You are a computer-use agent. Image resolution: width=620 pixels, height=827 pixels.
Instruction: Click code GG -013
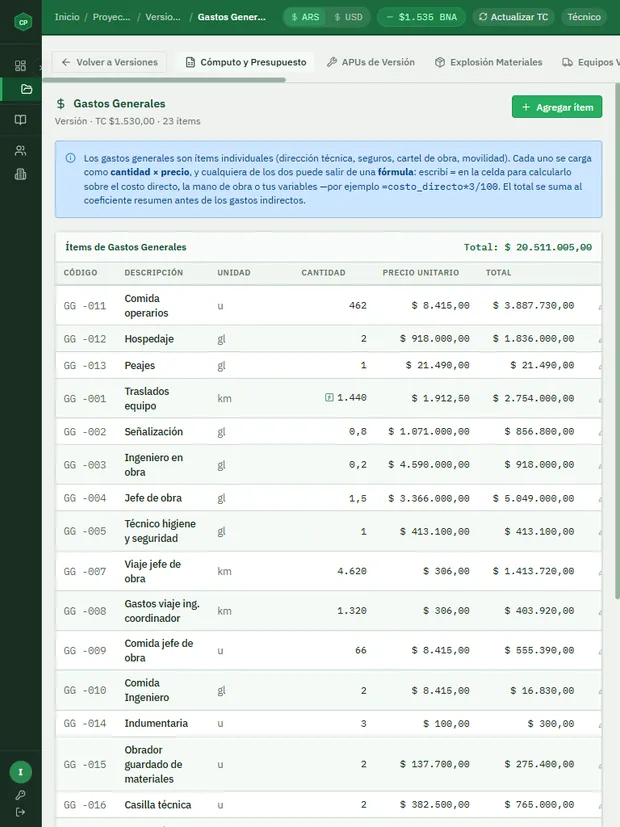click(85, 366)
